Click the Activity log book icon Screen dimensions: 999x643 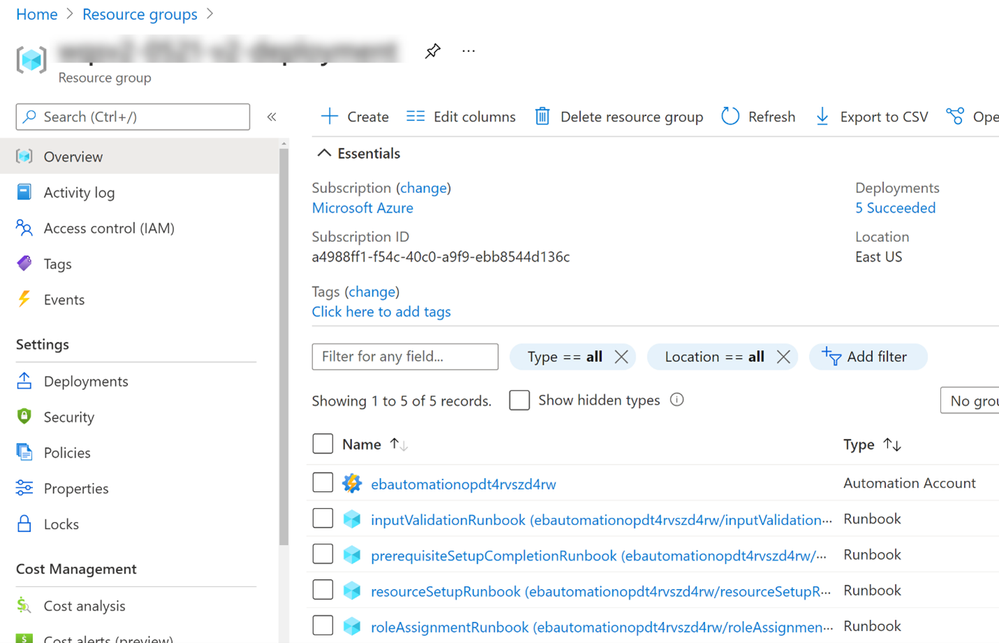click(x=24, y=192)
